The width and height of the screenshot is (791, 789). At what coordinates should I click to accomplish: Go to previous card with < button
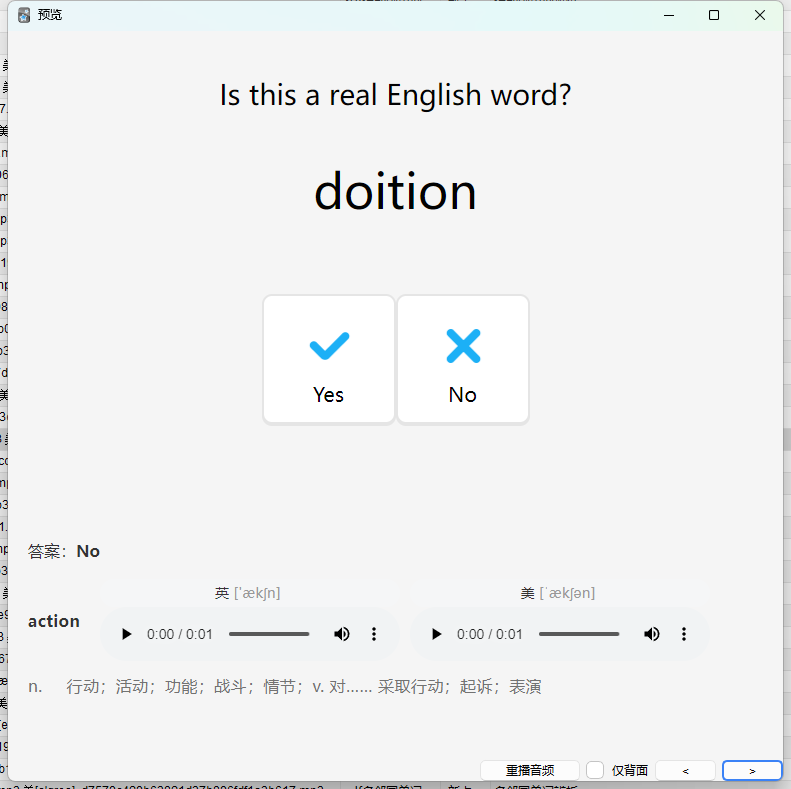(685, 770)
